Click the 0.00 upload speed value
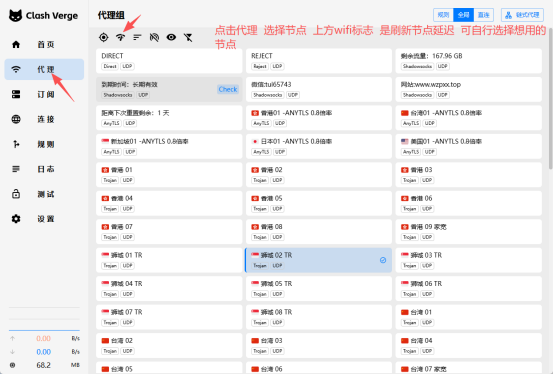 tap(43, 339)
